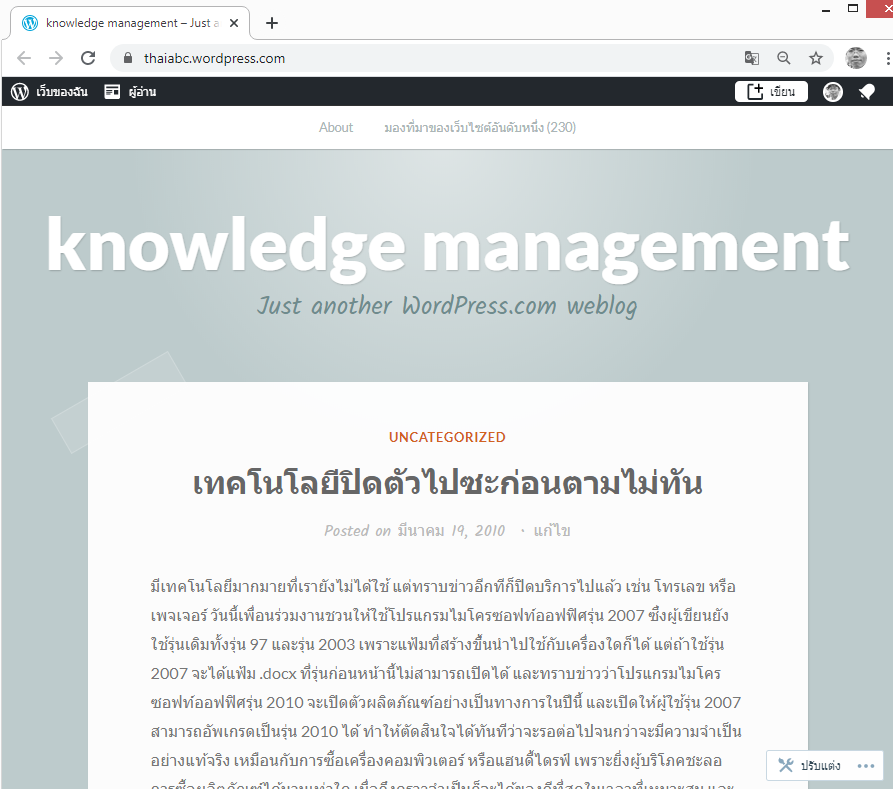893x789 pixels.
Task: Open the WordPress profile avatar in the admin bar
Action: (x=833, y=92)
